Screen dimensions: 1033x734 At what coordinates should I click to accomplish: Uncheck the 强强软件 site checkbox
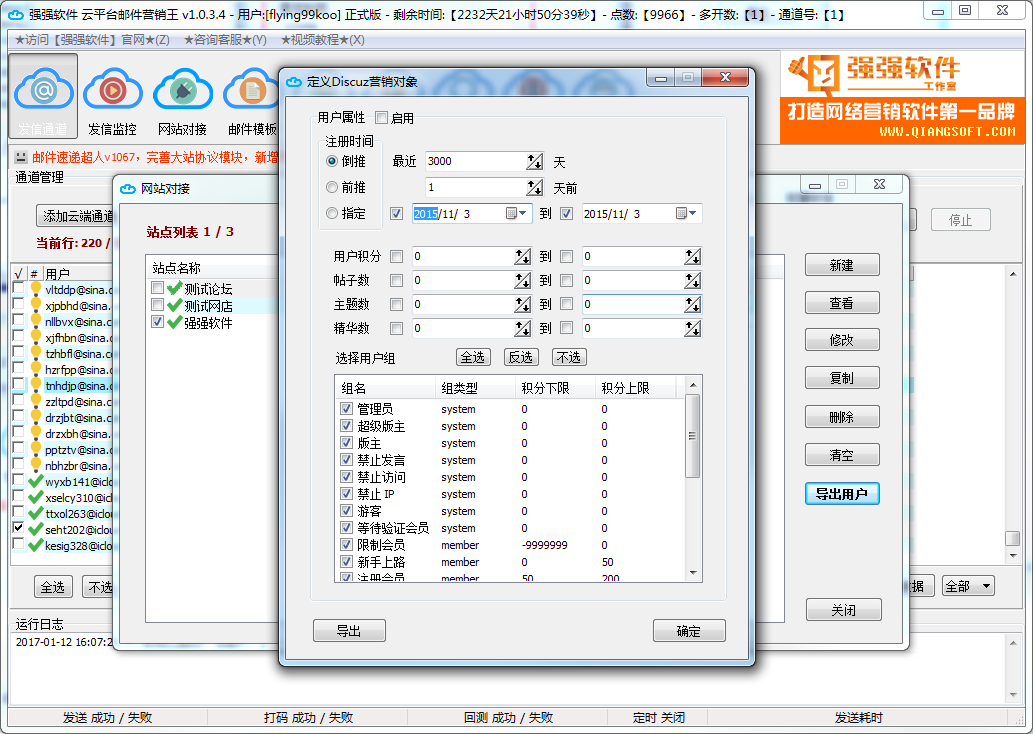(x=157, y=322)
